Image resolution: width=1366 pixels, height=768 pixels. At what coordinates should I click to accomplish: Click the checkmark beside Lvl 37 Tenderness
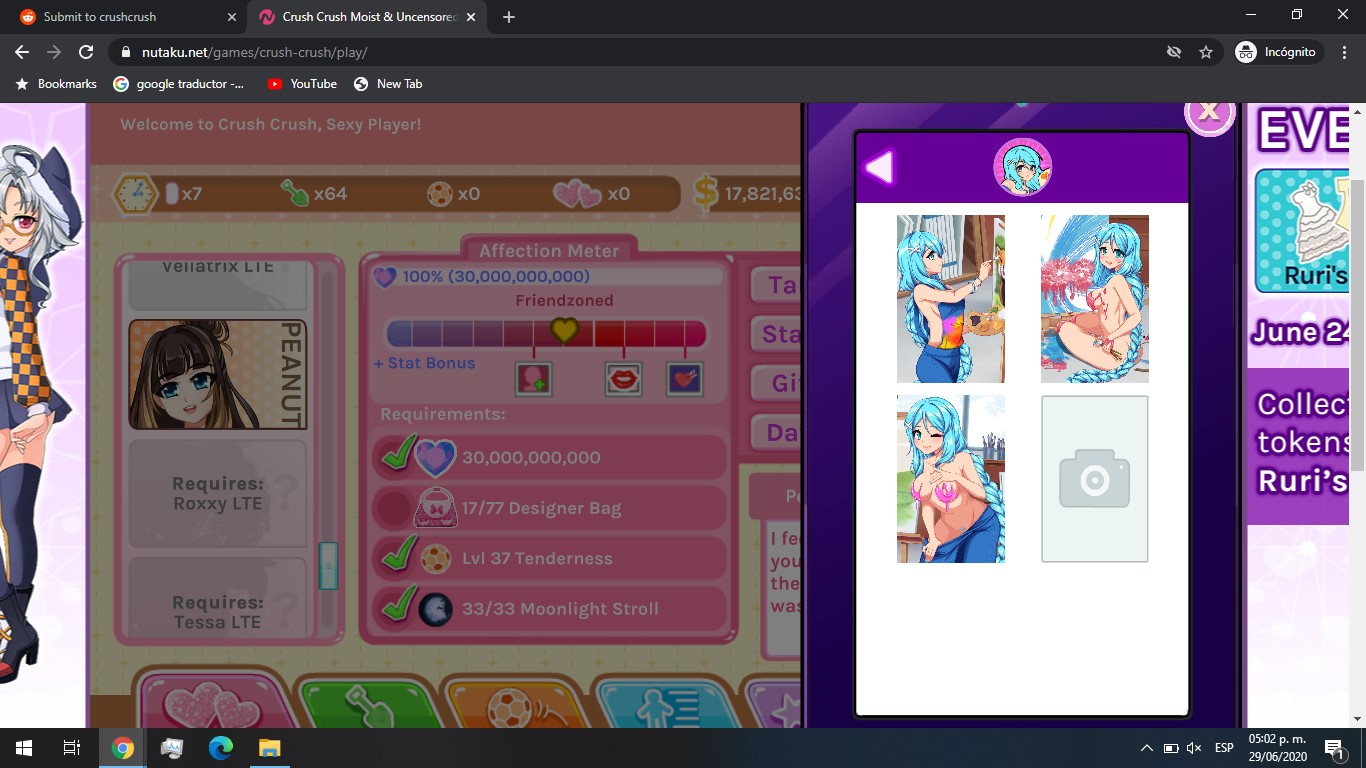(399, 555)
